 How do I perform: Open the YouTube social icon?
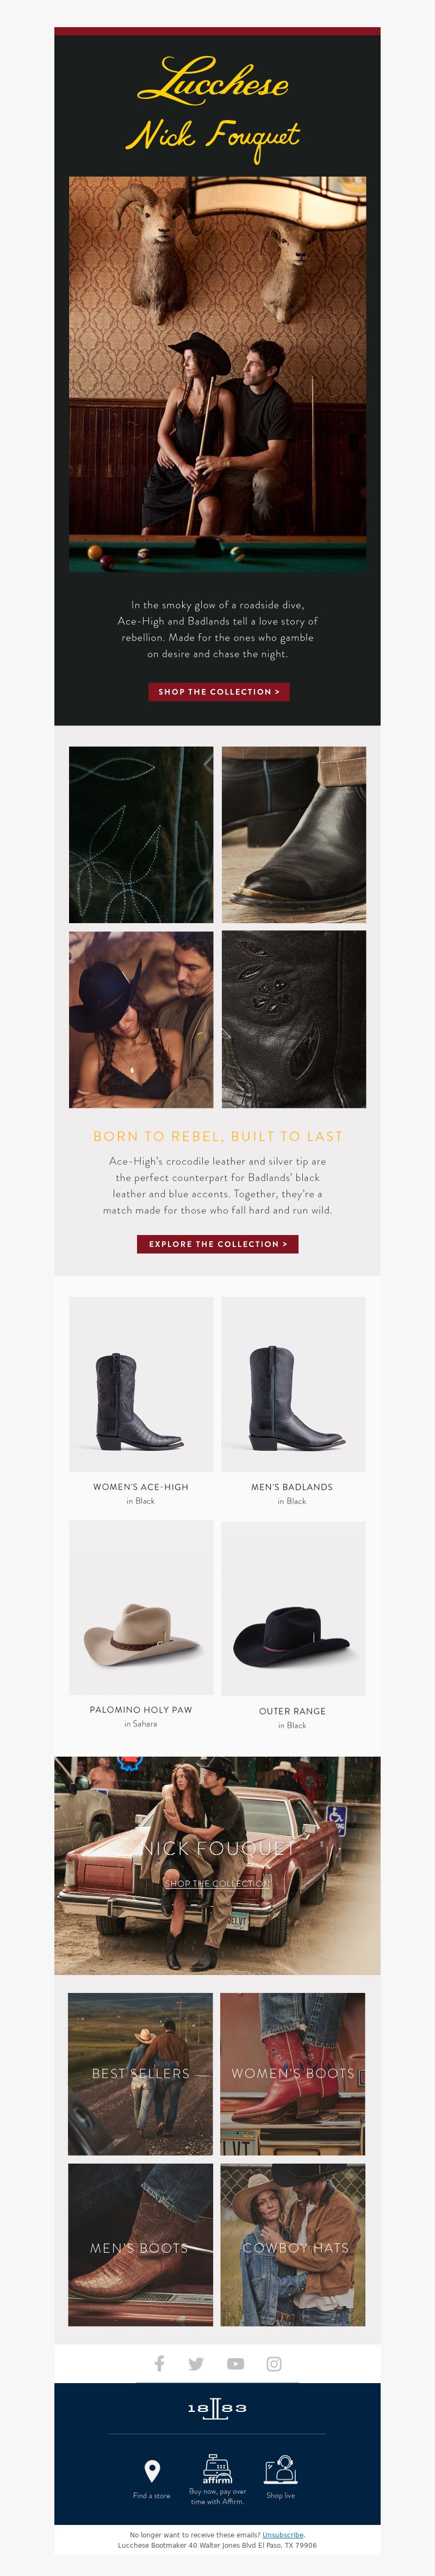(x=236, y=2364)
